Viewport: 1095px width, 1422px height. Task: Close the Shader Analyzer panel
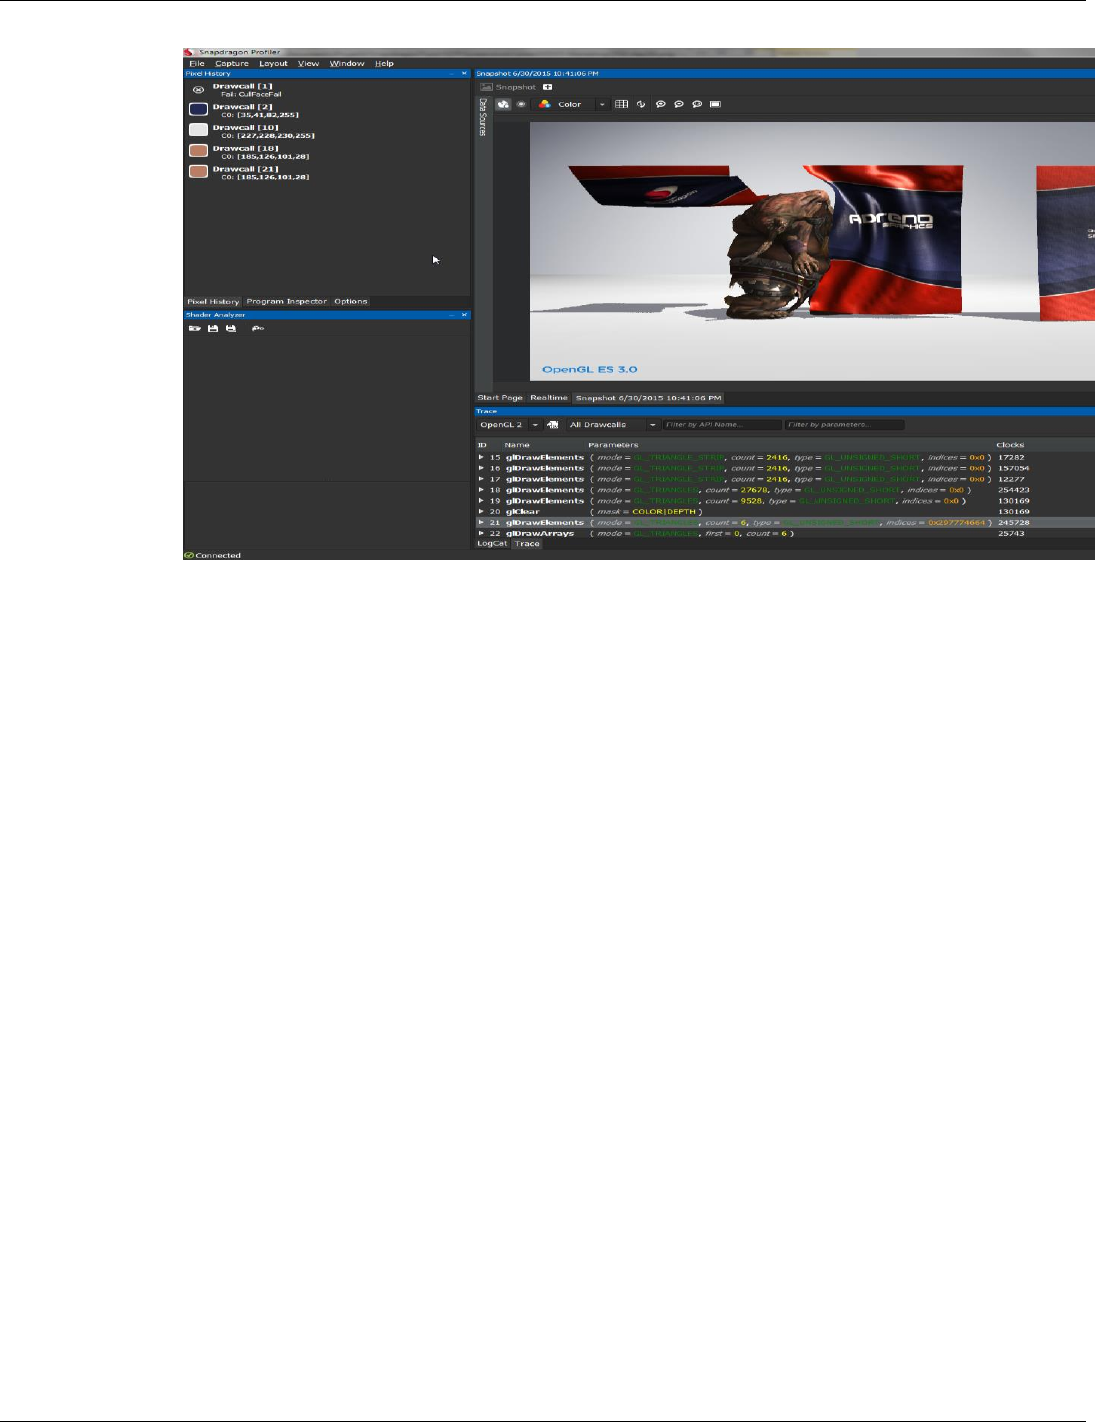(464, 315)
